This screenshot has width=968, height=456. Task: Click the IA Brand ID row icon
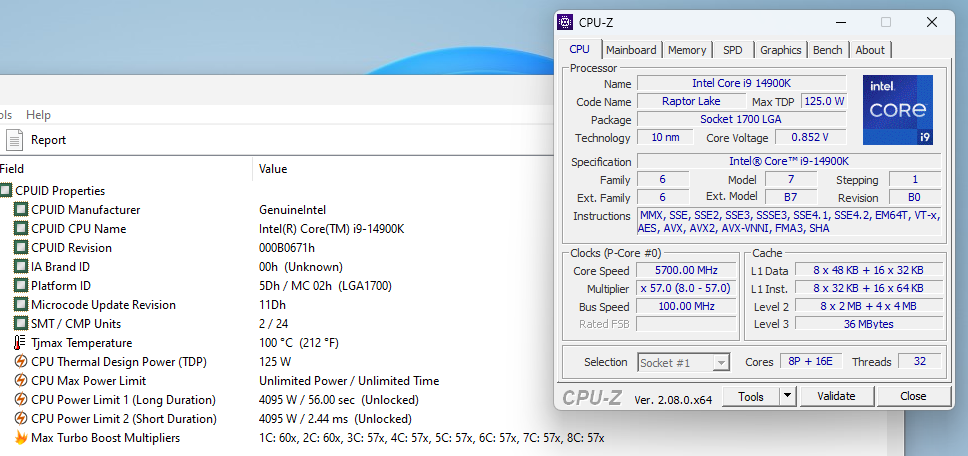(21, 267)
